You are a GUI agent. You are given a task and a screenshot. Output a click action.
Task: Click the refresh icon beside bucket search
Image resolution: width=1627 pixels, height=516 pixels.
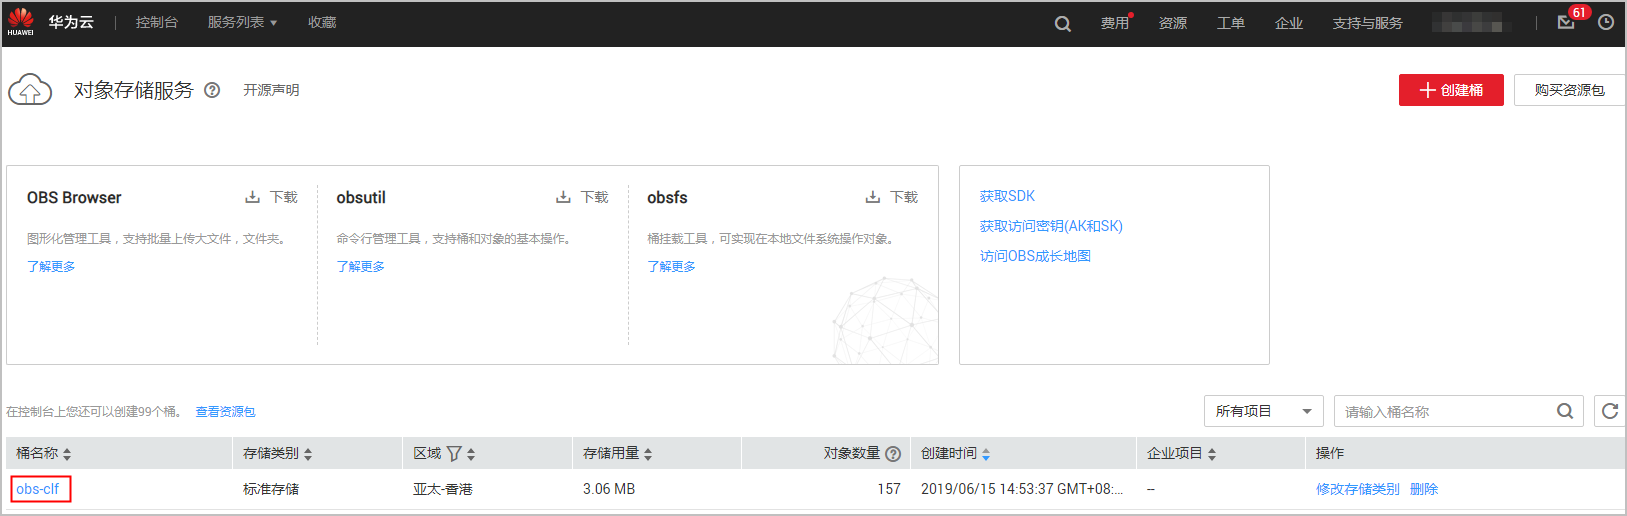[1610, 411]
